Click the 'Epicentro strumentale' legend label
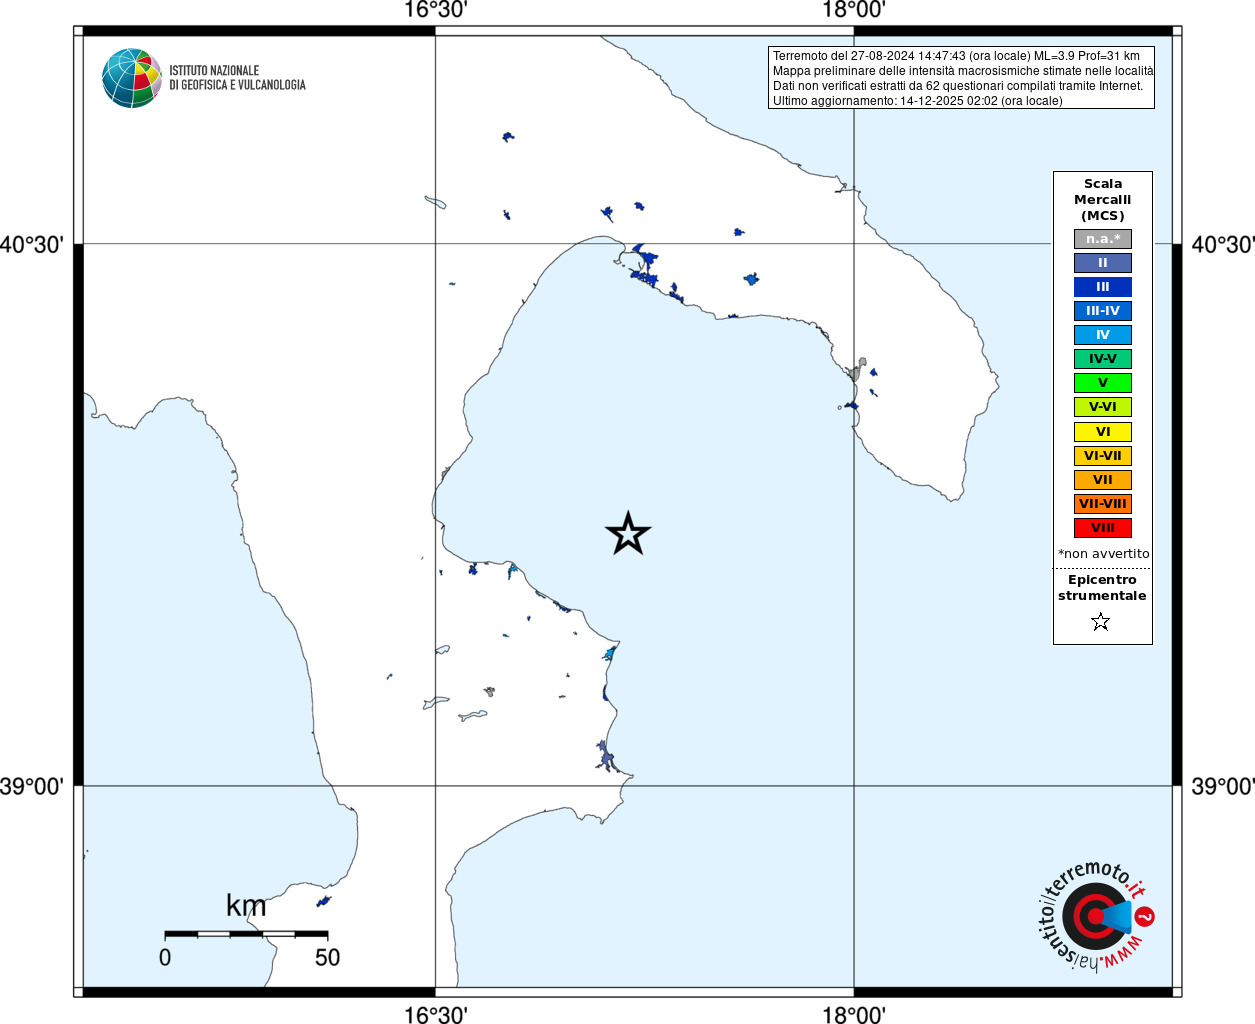Viewport: 1255px width, 1024px height. pos(1102,588)
